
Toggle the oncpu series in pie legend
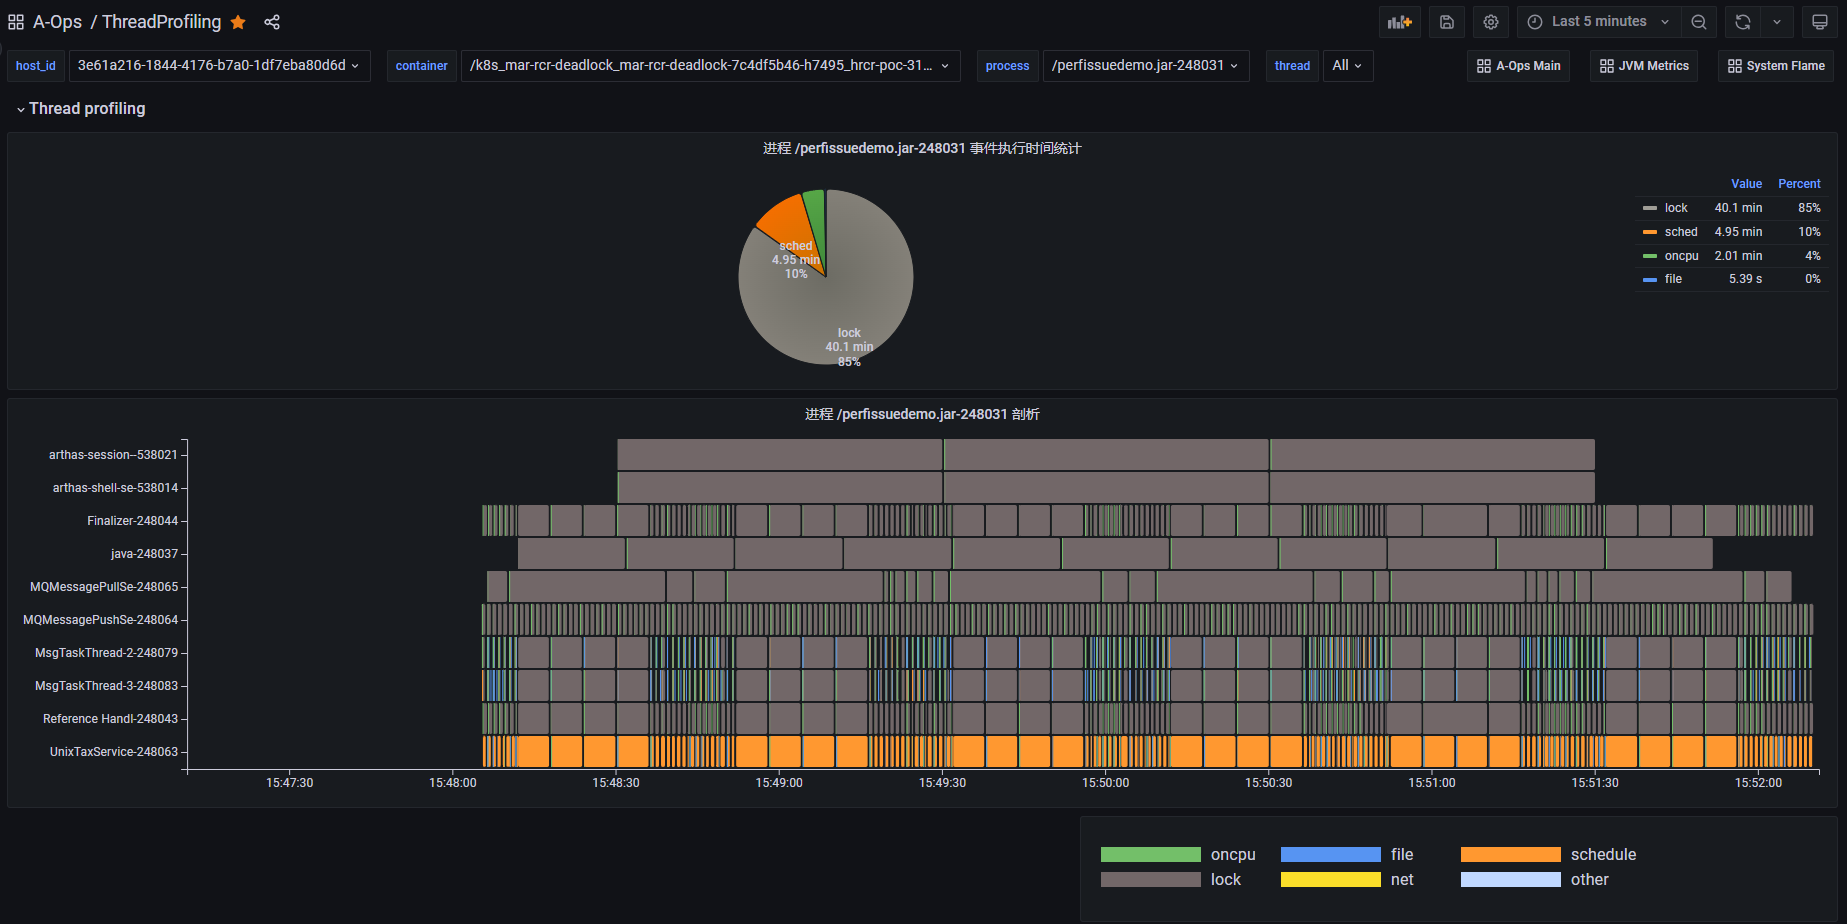click(x=1681, y=256)
